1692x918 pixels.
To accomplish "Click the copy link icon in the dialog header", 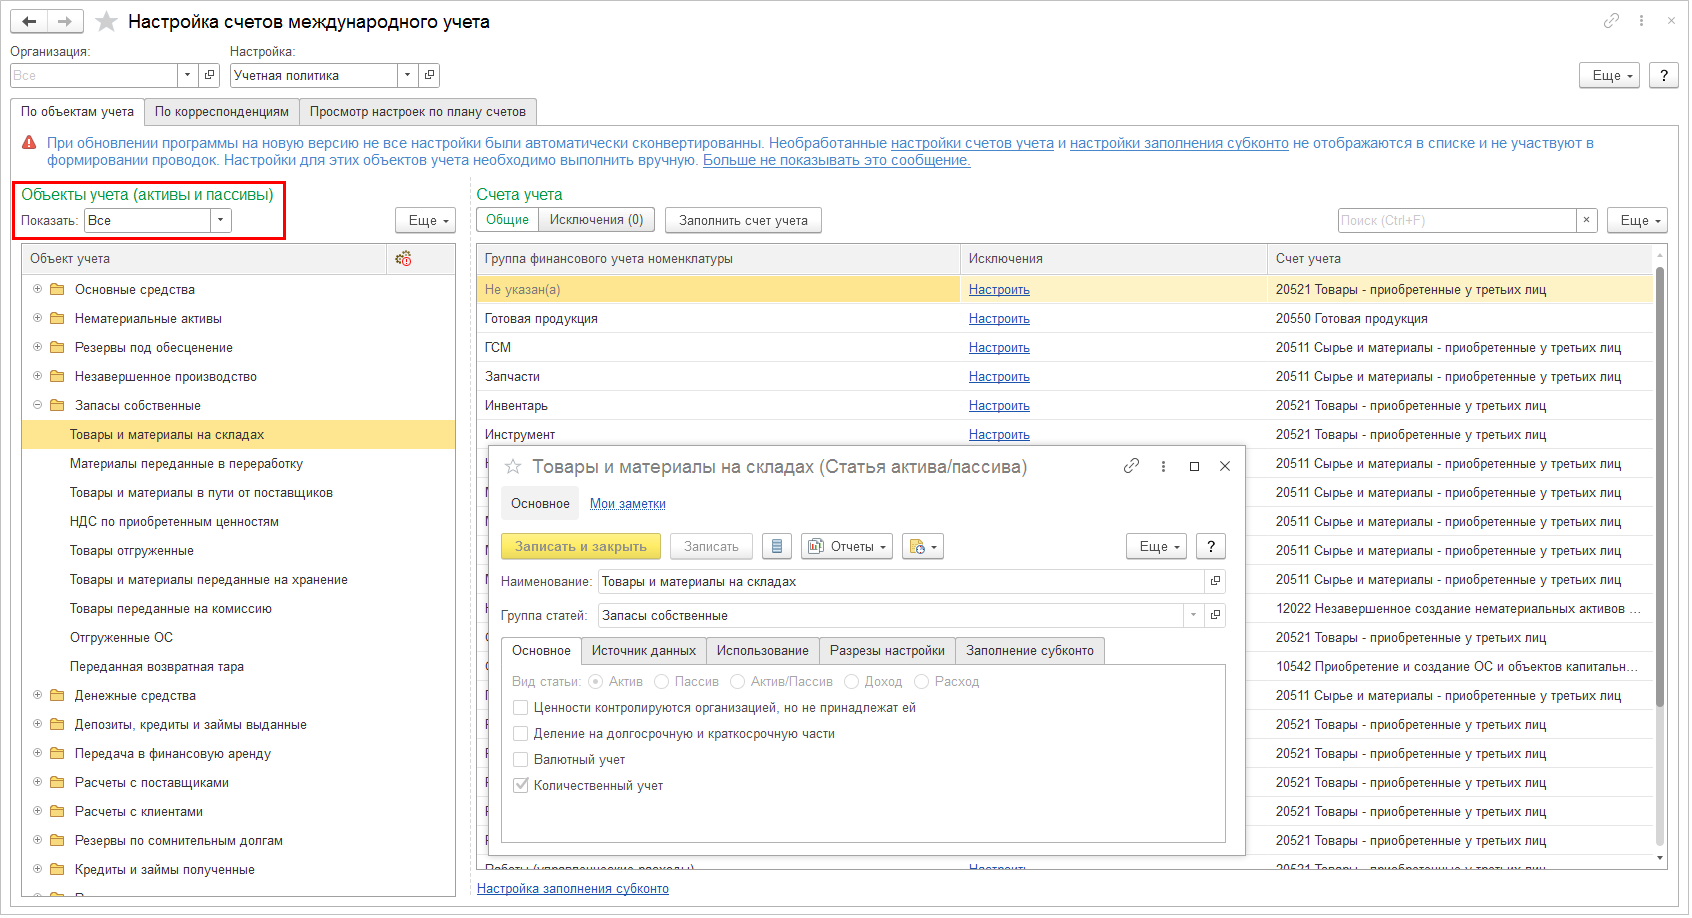I will [1131, 466].
